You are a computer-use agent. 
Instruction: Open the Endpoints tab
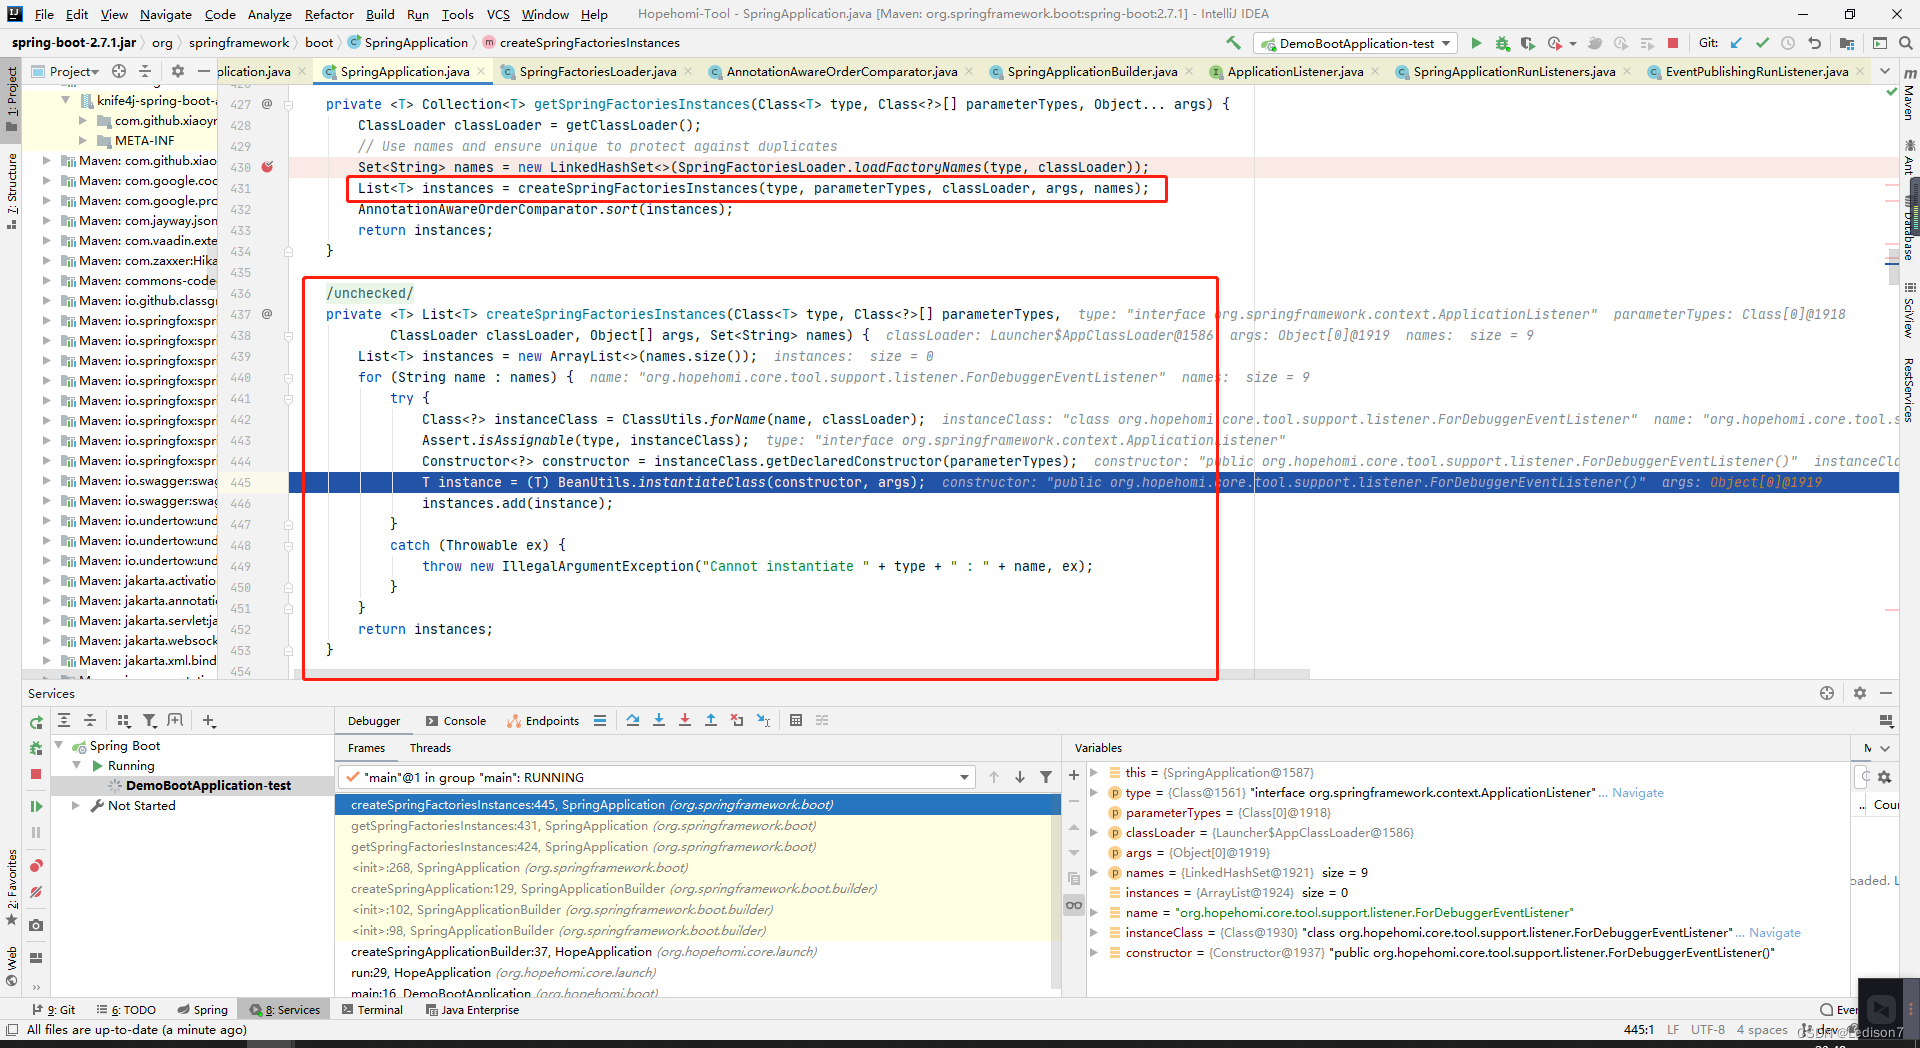[x=543, y=720]
